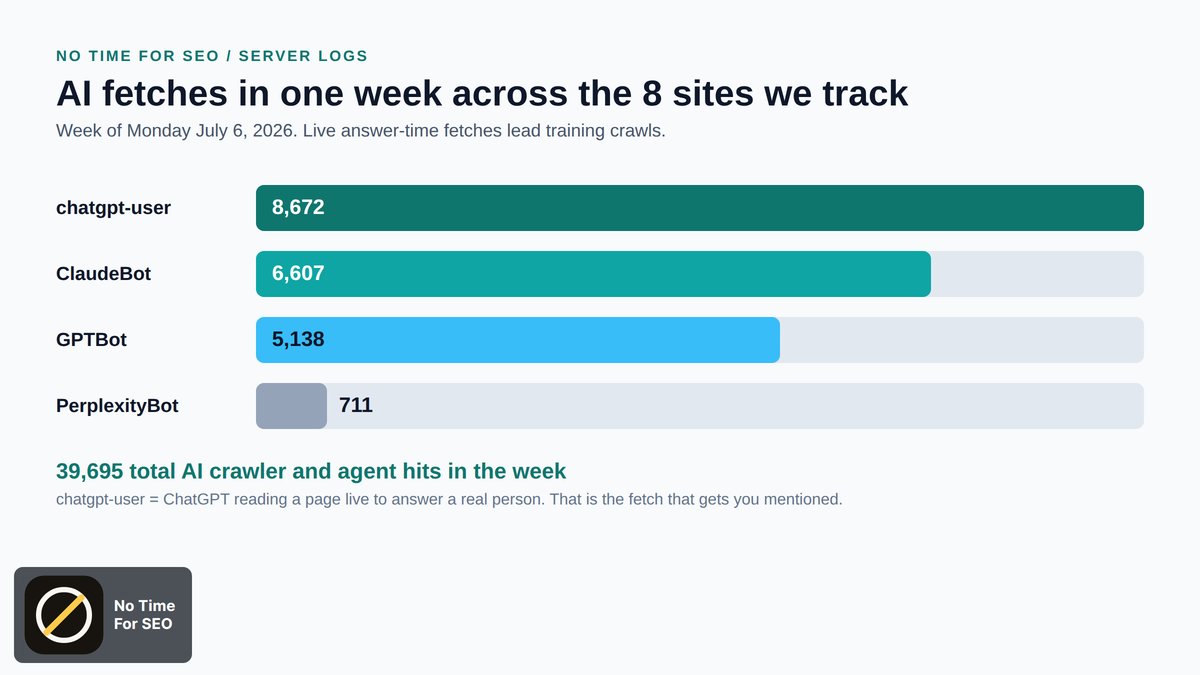Click the PerplexityBot row label
This screenshot has height=675, width=1200.
coord(117,406)
